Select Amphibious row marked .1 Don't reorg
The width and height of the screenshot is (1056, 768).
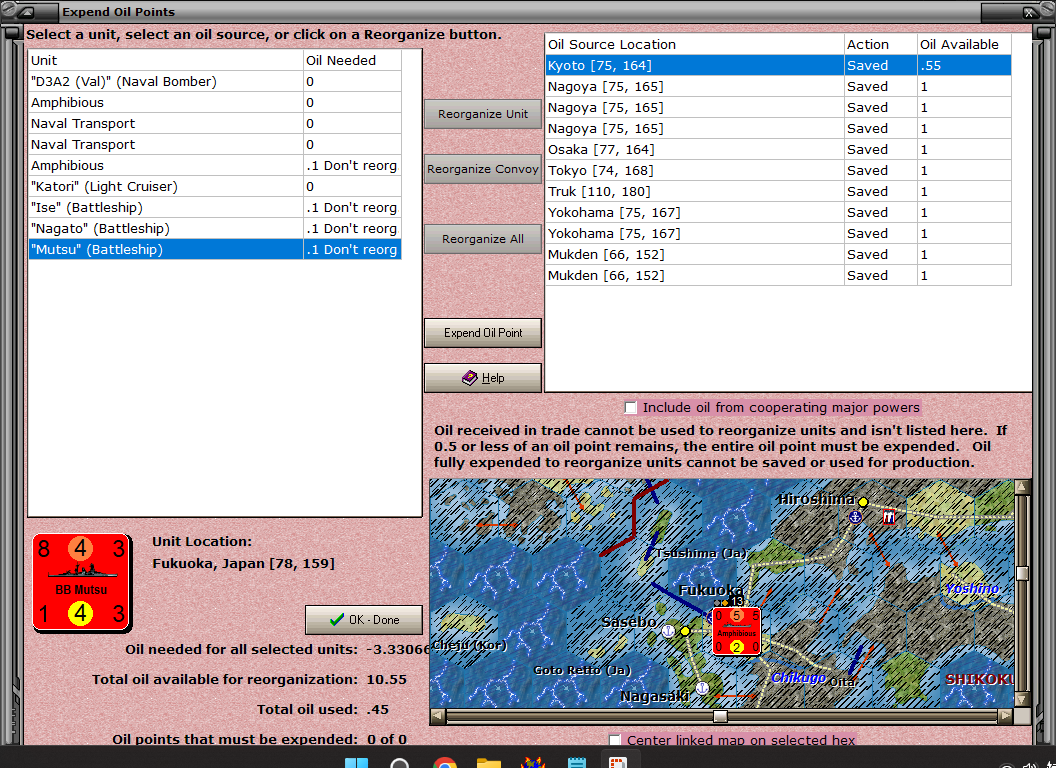click(215, 165)
